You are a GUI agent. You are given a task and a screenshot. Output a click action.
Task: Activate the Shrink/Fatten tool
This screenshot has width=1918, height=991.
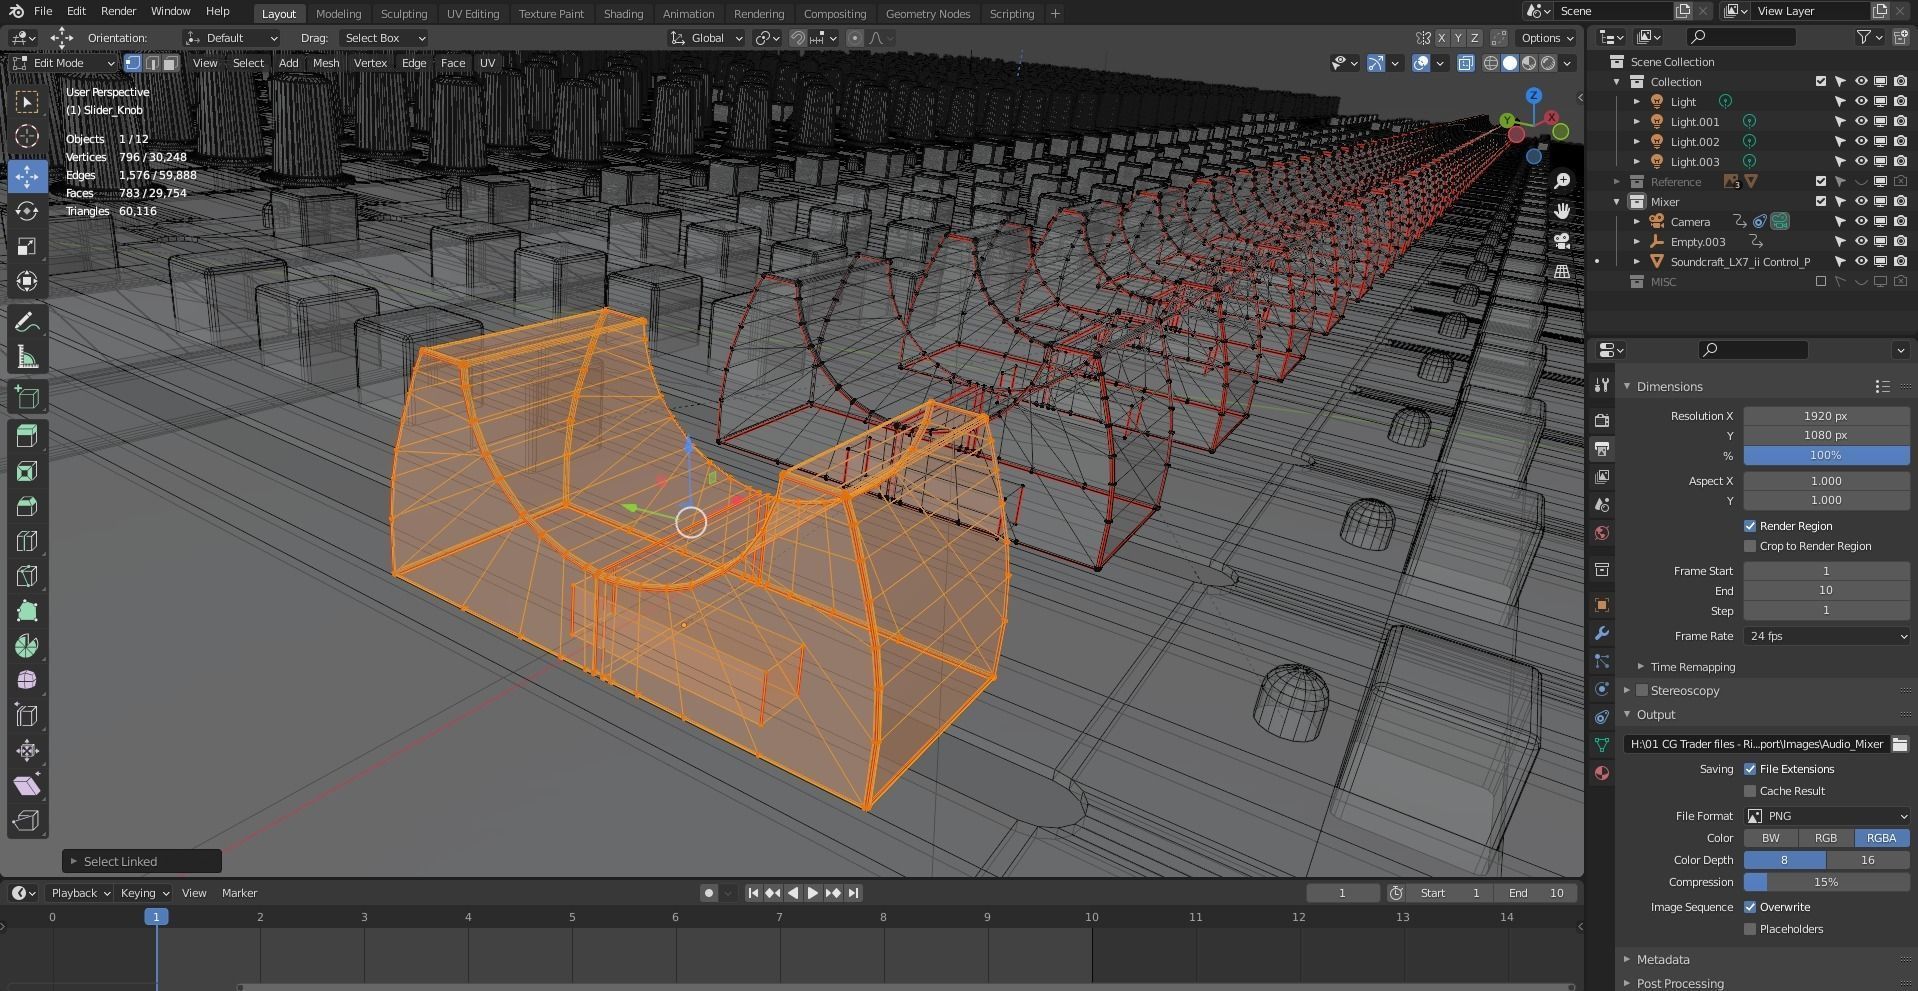[x=27, y=751]
